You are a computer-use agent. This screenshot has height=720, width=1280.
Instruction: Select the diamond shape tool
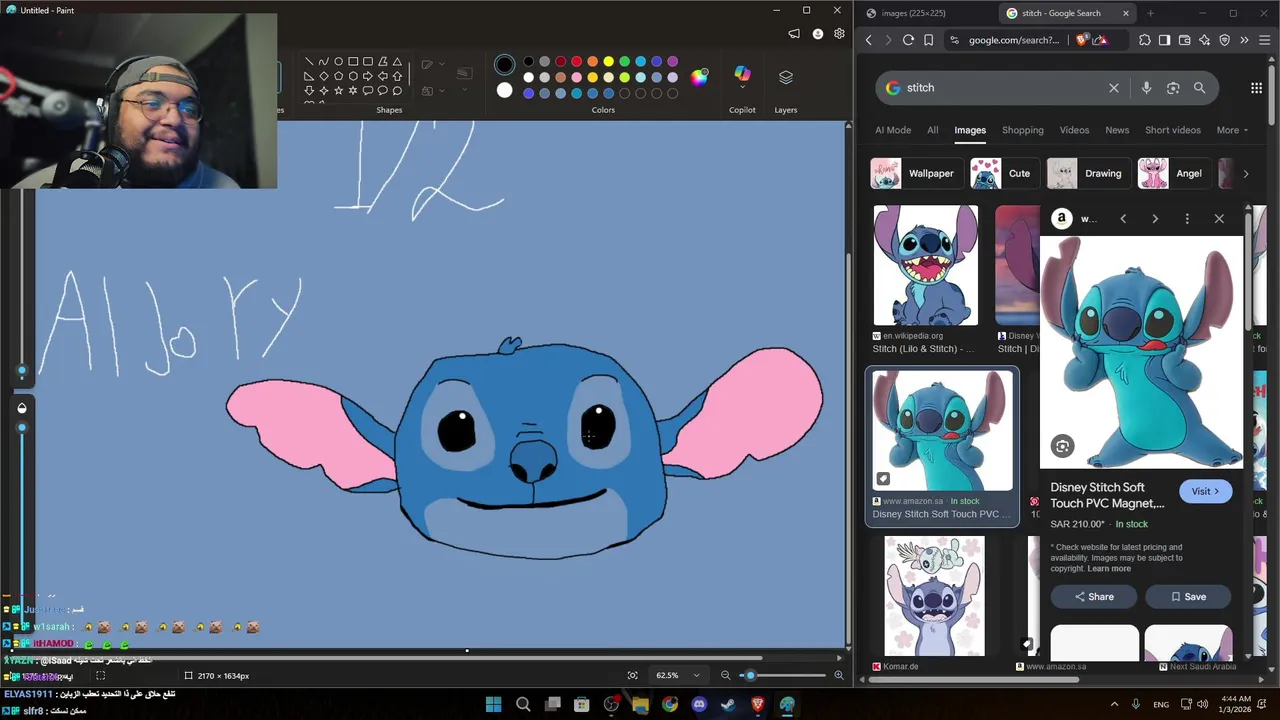[323, 76]
